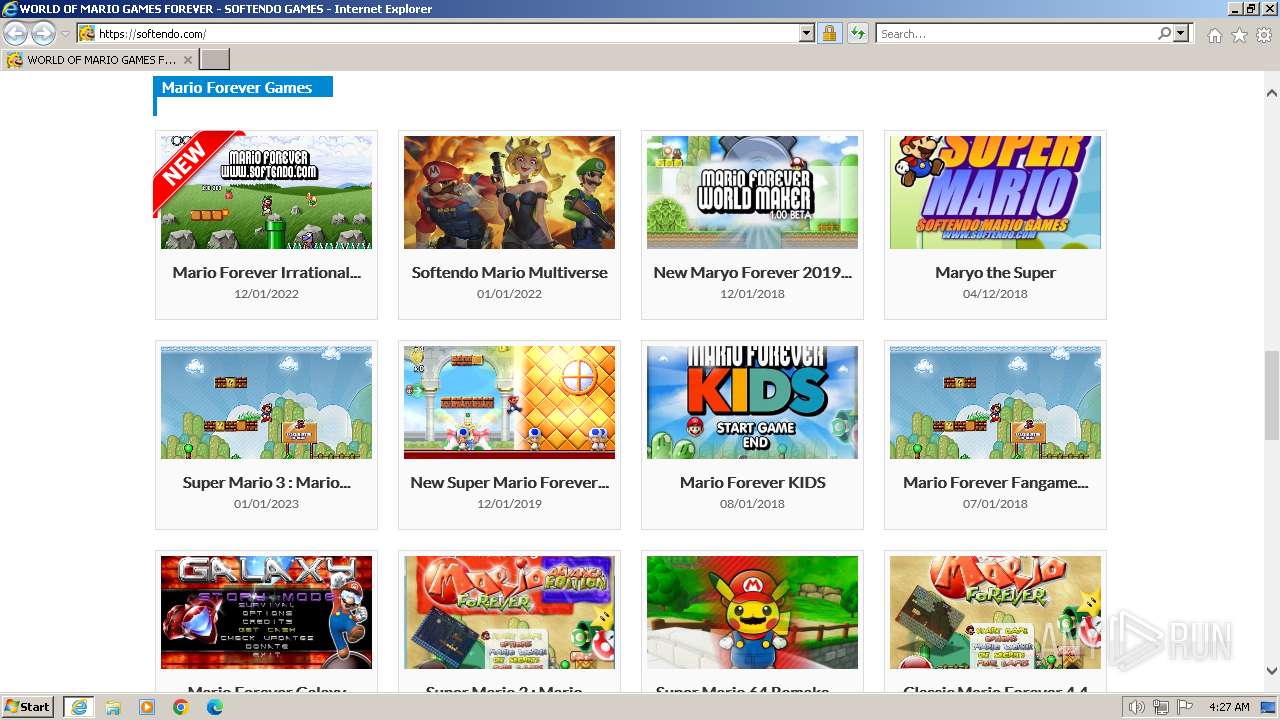
Task: Open Mario Forever Irrational thumbnail
Action: point(266,192)
